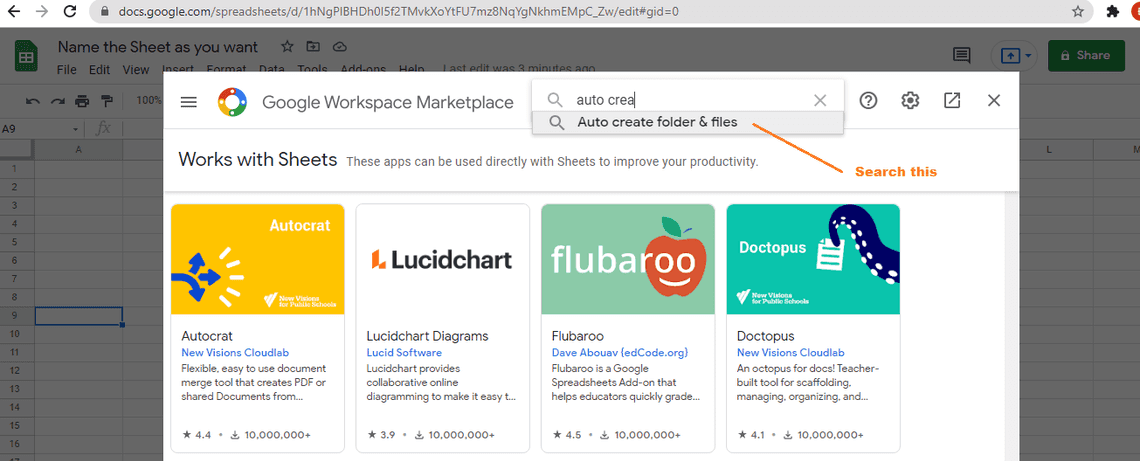Open Marketplace help question mark icon
Screen dimensions: 1140x461
(x=868, y=100)
